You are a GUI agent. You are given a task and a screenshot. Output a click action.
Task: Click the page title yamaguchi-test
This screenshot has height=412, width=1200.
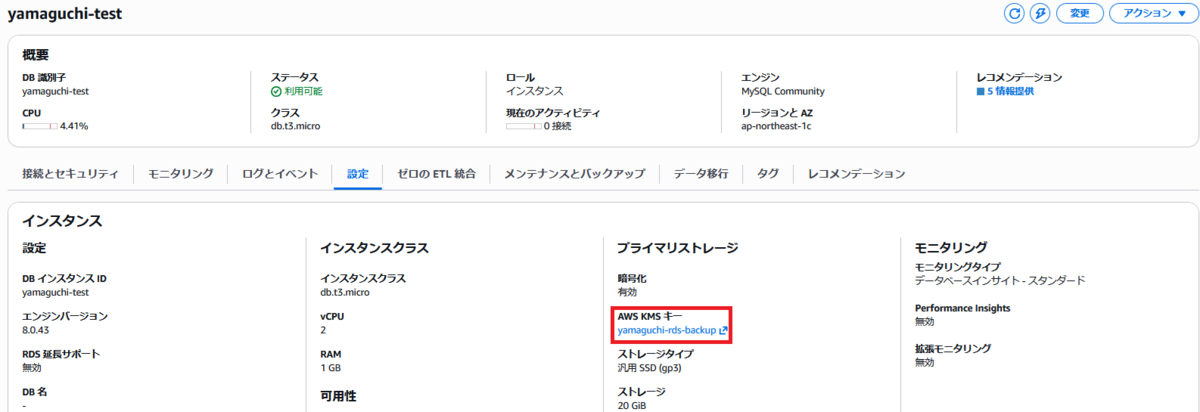point(65,13)
